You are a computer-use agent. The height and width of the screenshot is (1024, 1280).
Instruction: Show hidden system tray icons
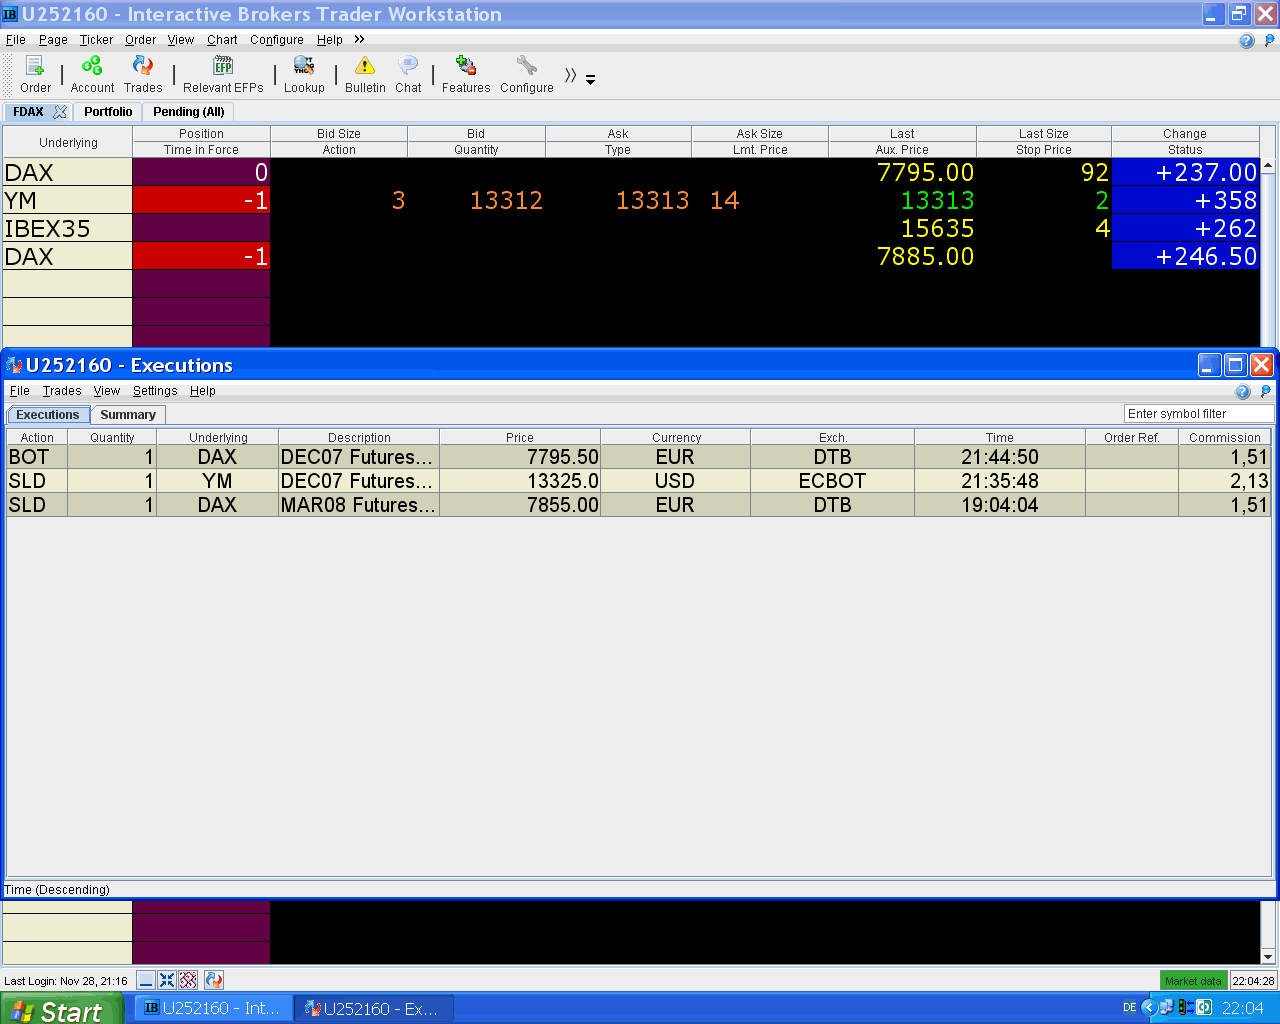tap(1148, 1007)
